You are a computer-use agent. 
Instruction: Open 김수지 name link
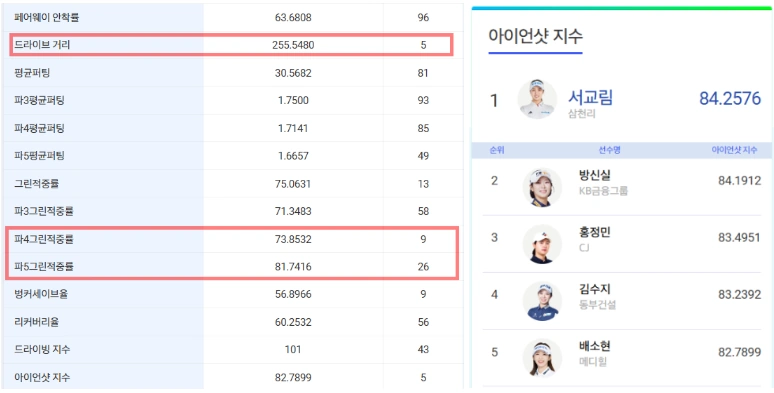point(594,289)
